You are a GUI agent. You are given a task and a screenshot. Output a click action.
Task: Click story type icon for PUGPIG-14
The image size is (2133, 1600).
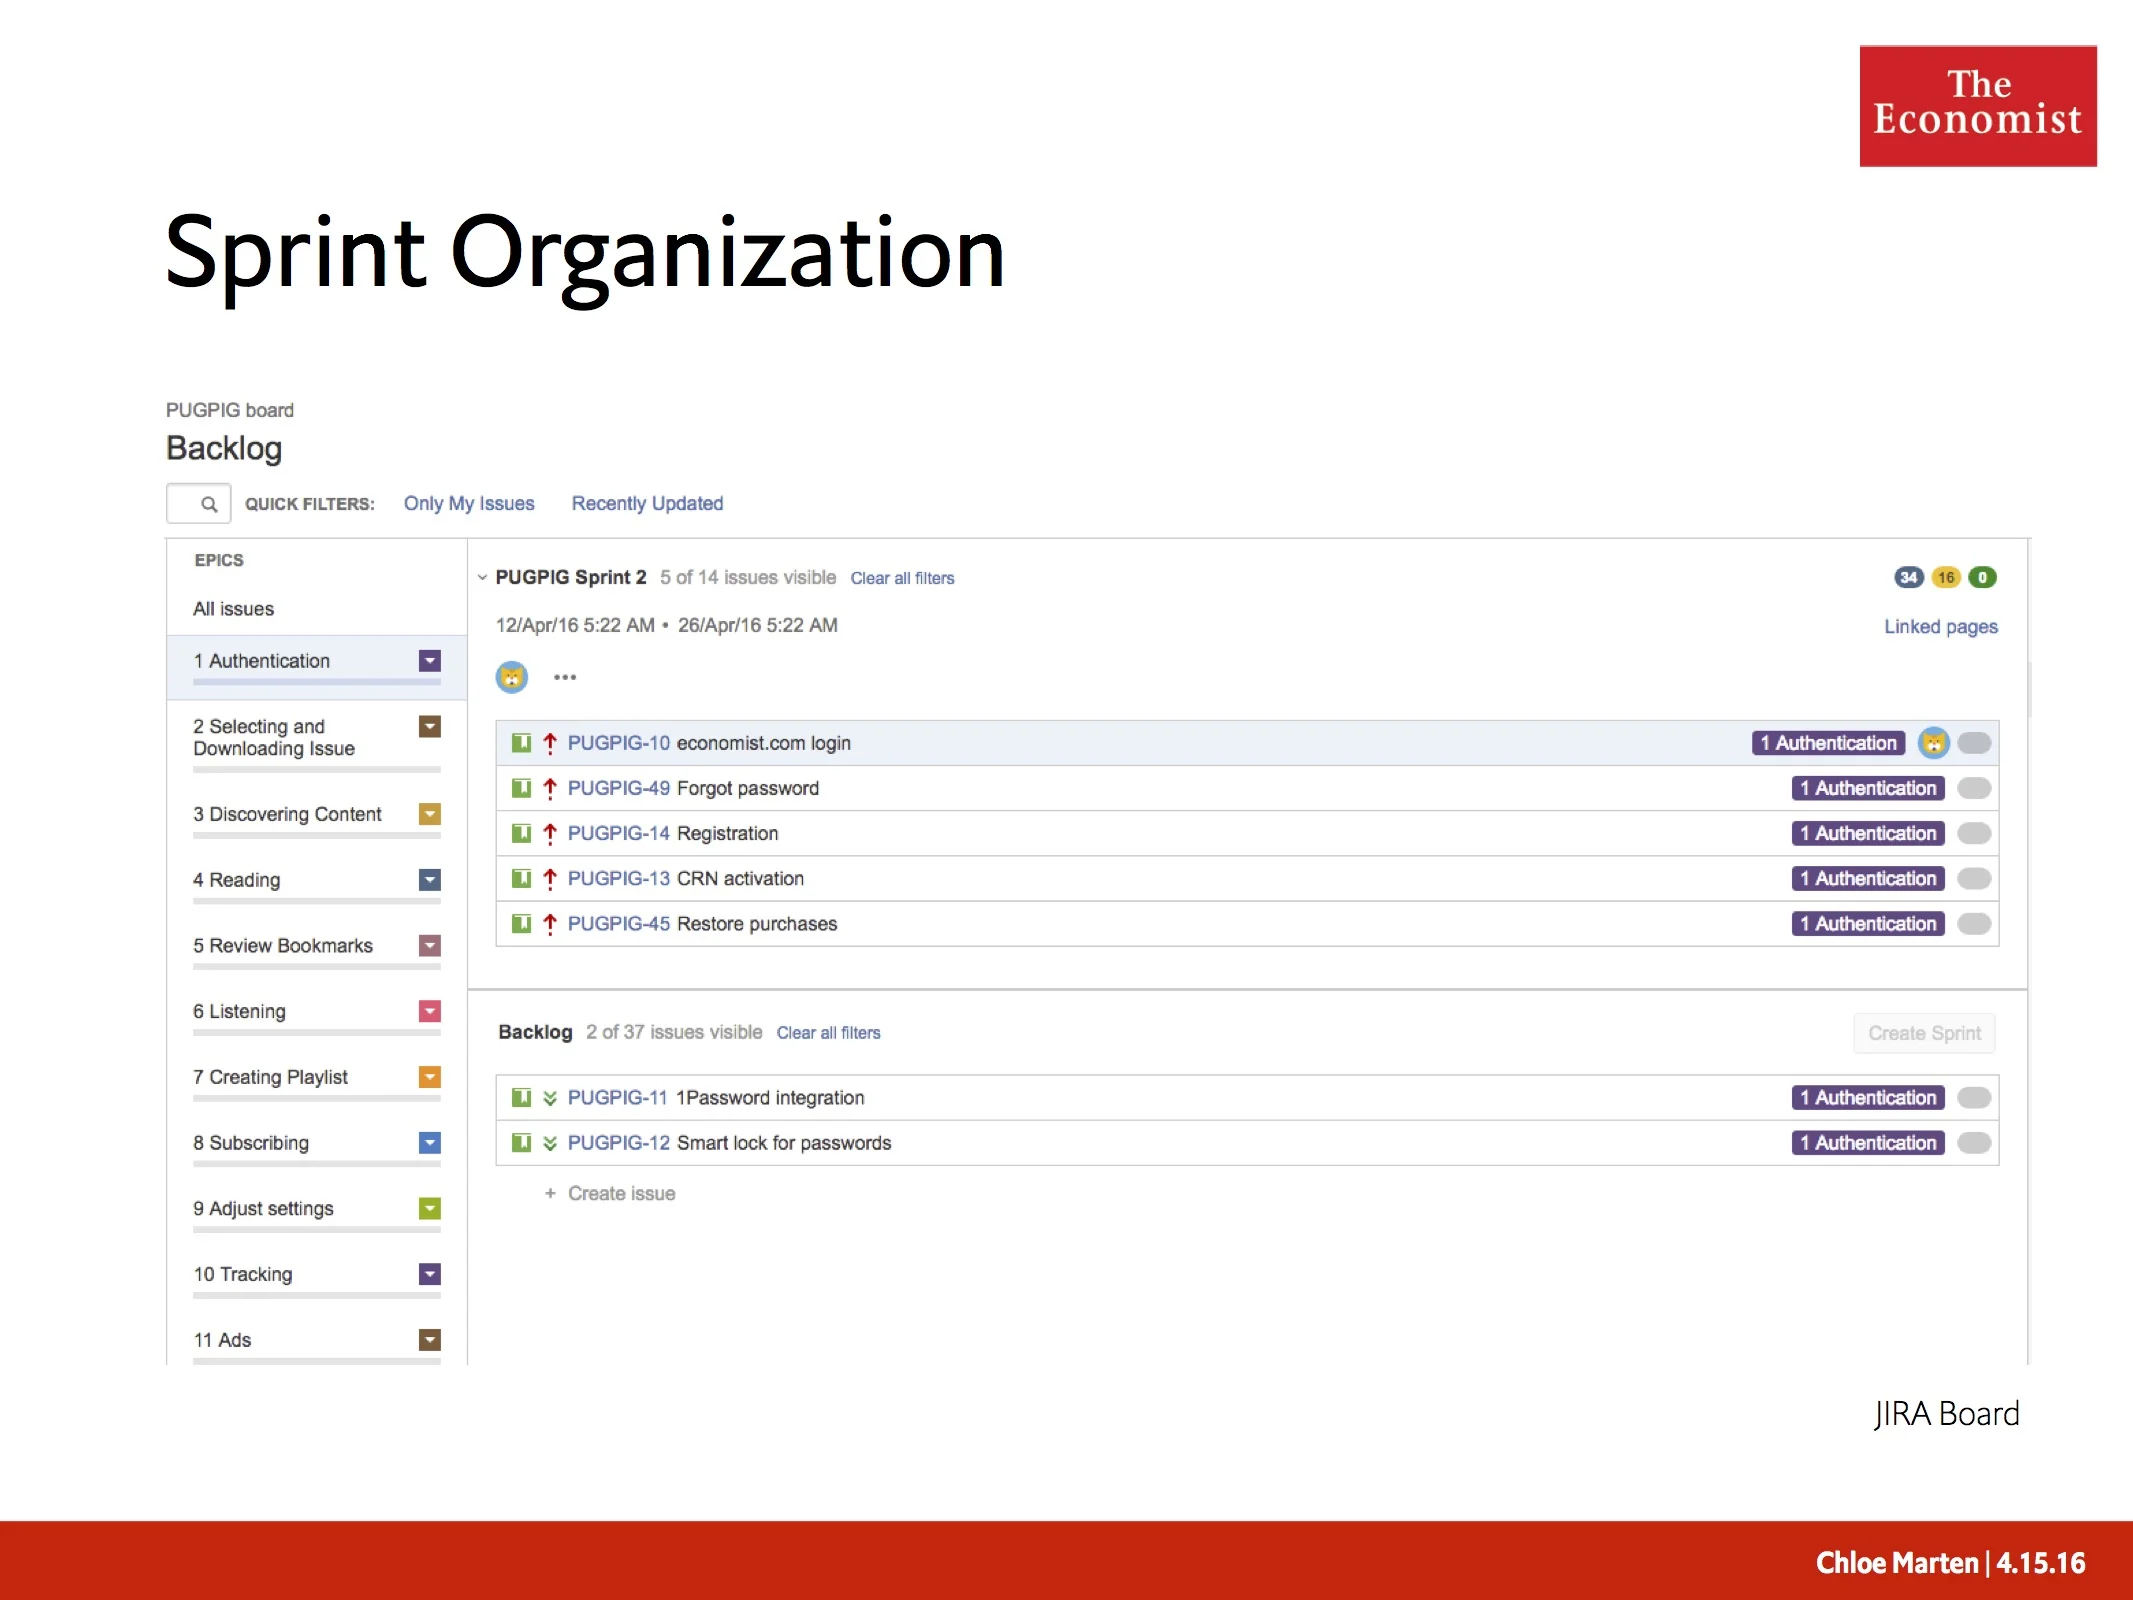click(521, 833)
